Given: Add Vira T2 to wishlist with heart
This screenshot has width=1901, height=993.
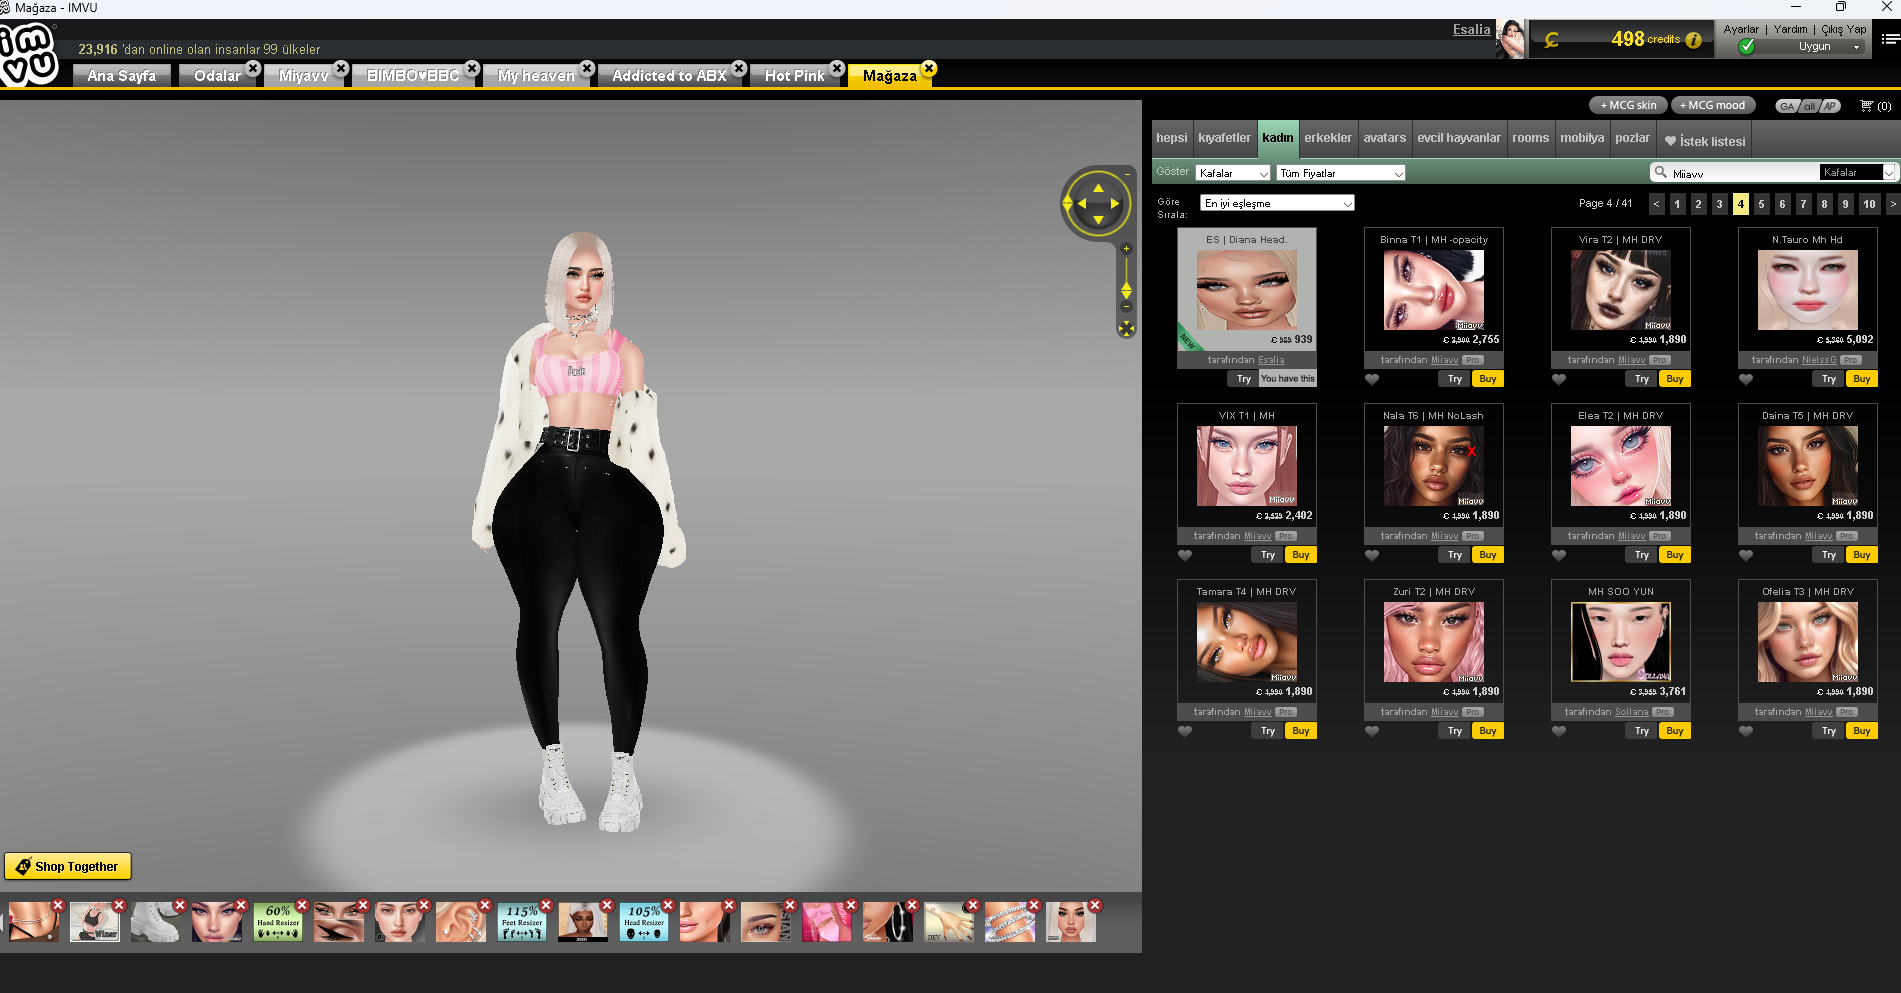Looking at the screenshot, I should pyautogui.click(x=1559, y=379).
